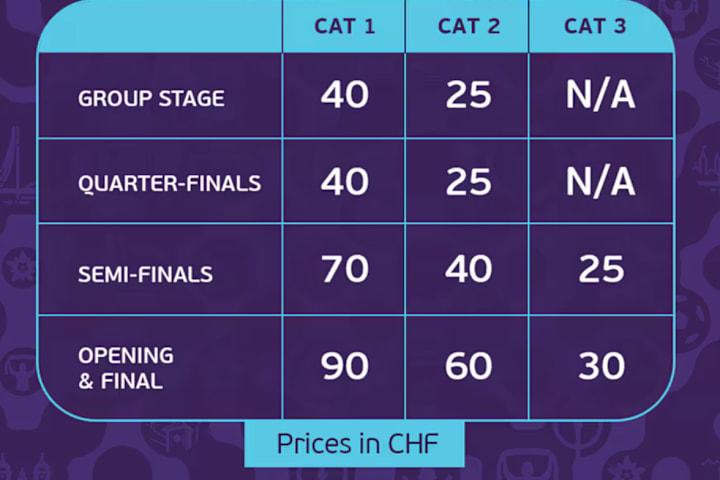Select Semi-Finals CAT 3 price 25
The height and width of the screenshot is (480, 720).
coord(601,269)
